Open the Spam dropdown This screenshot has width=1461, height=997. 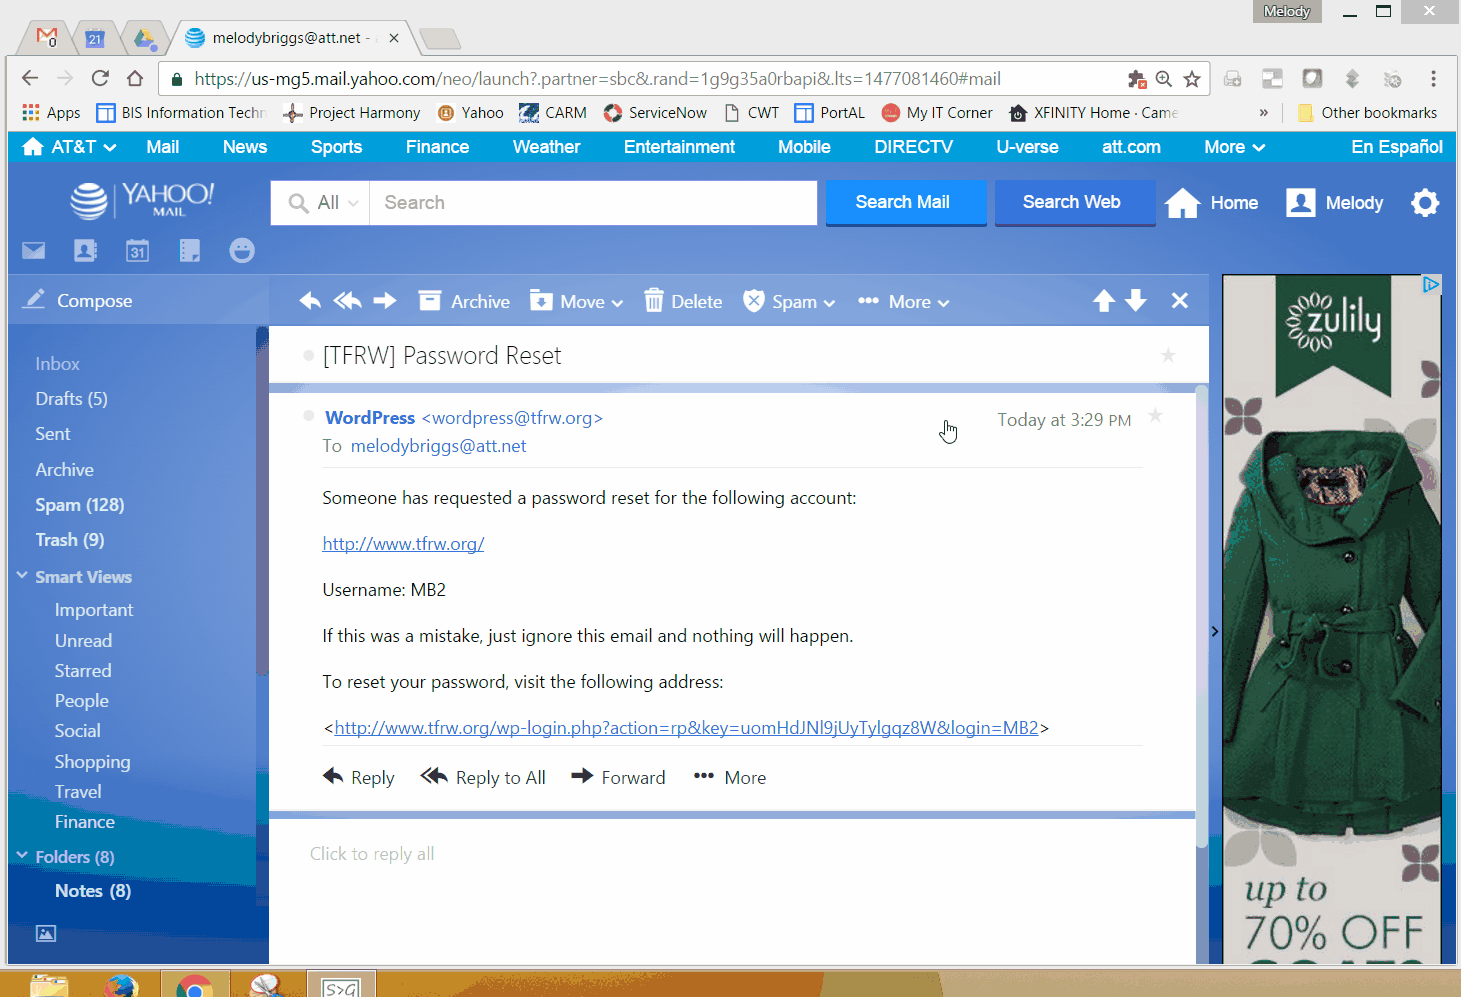(x=789, y=301)
